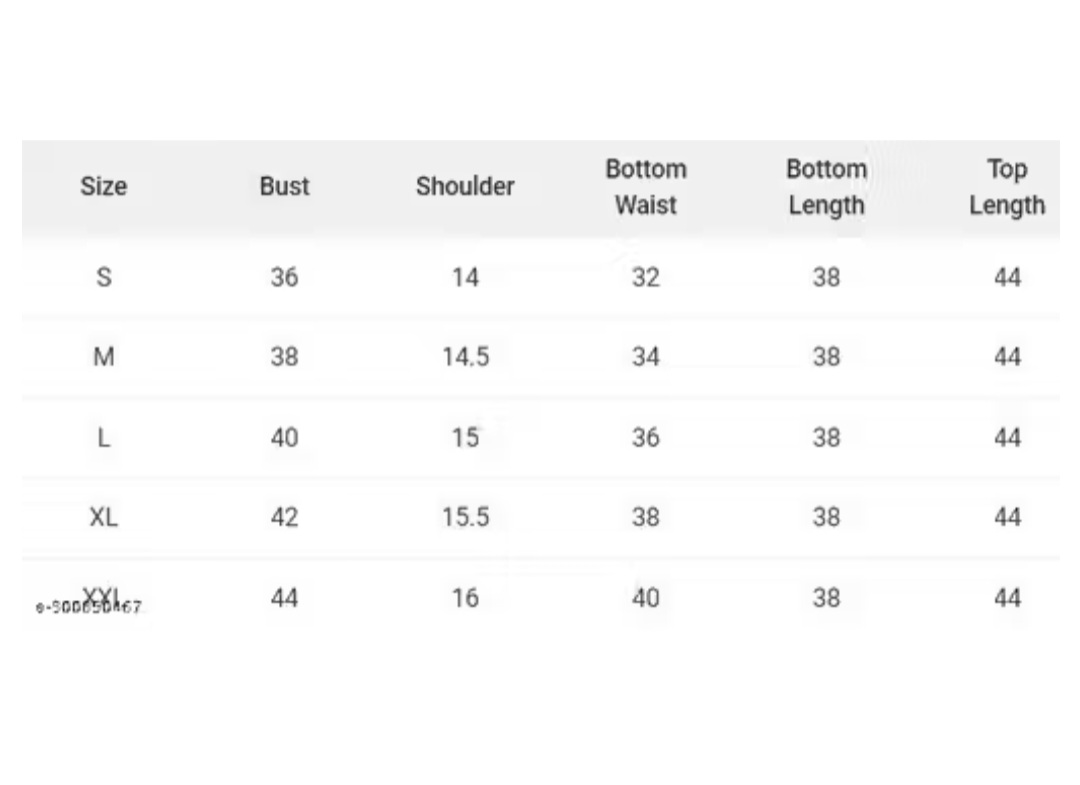1080x785 pixels.
Task: Select shoulder value 16 in XXL row
Action: (466, 597)
